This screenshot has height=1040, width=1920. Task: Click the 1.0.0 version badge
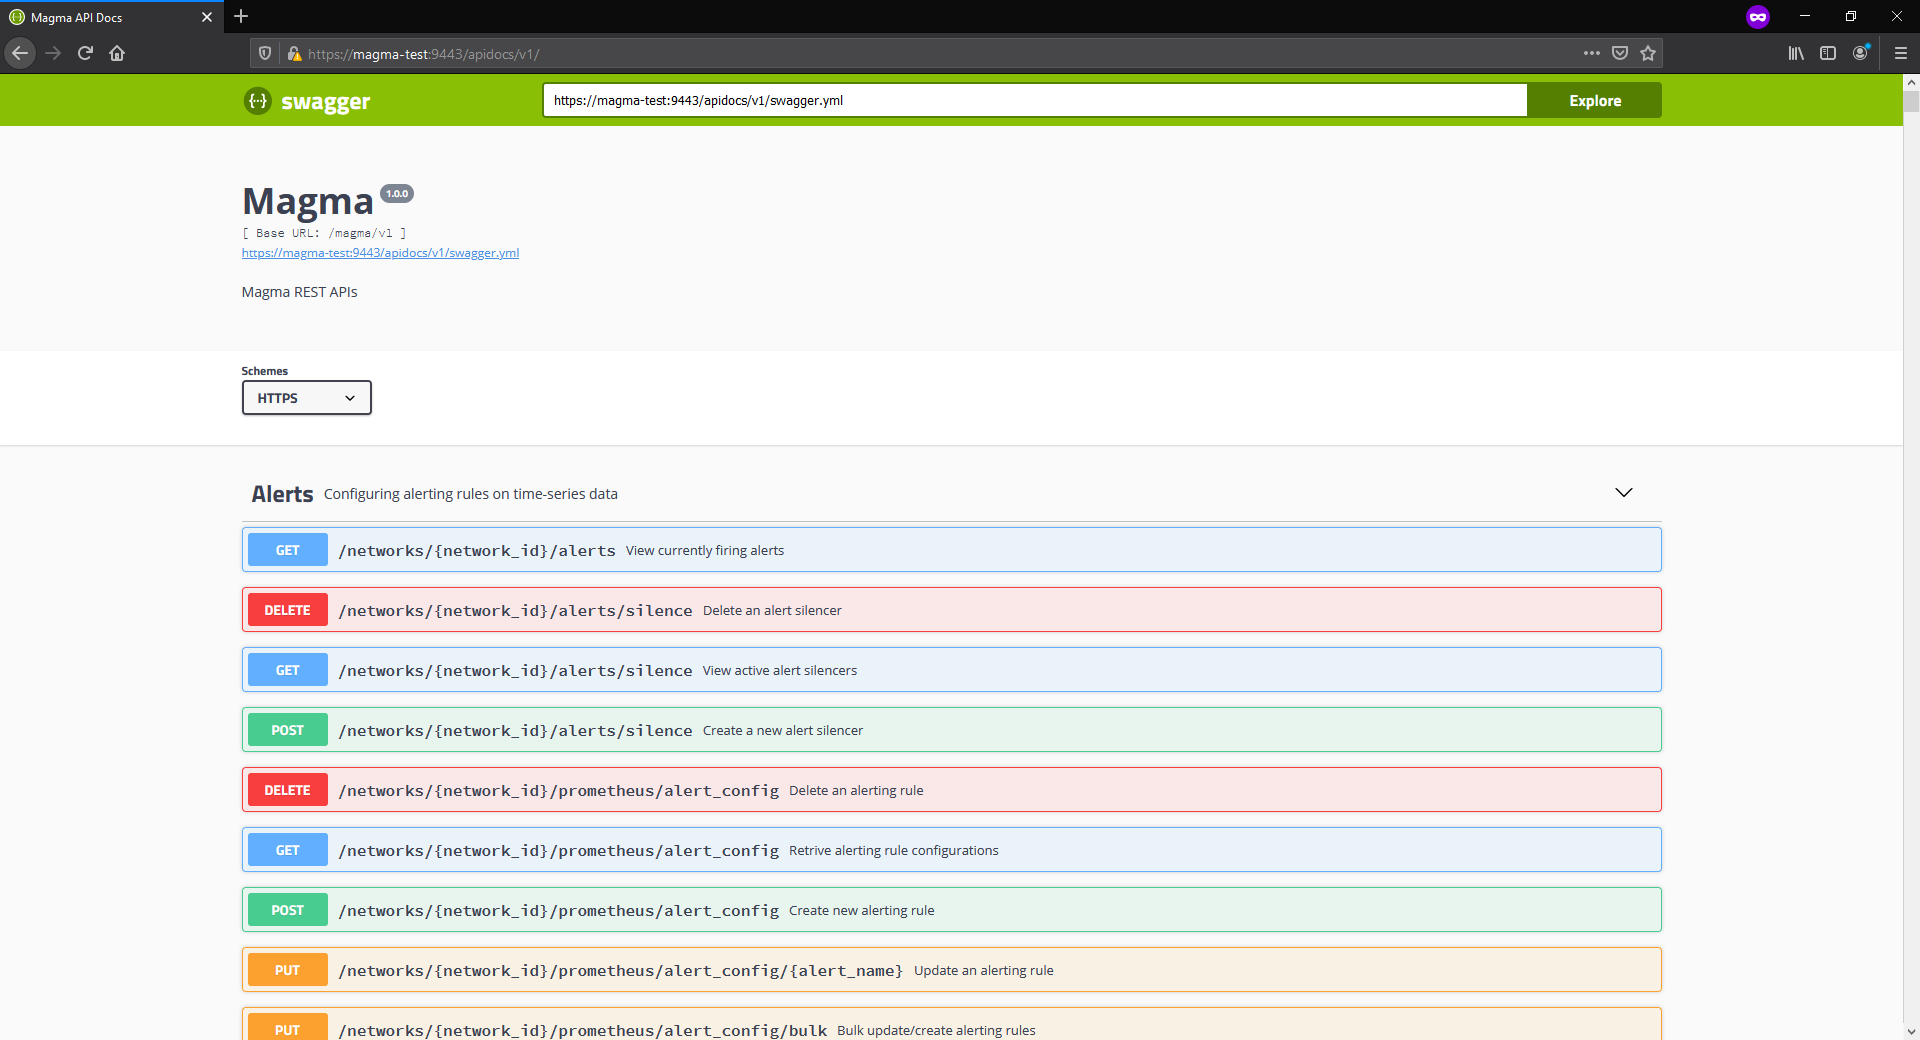[397, 194]
